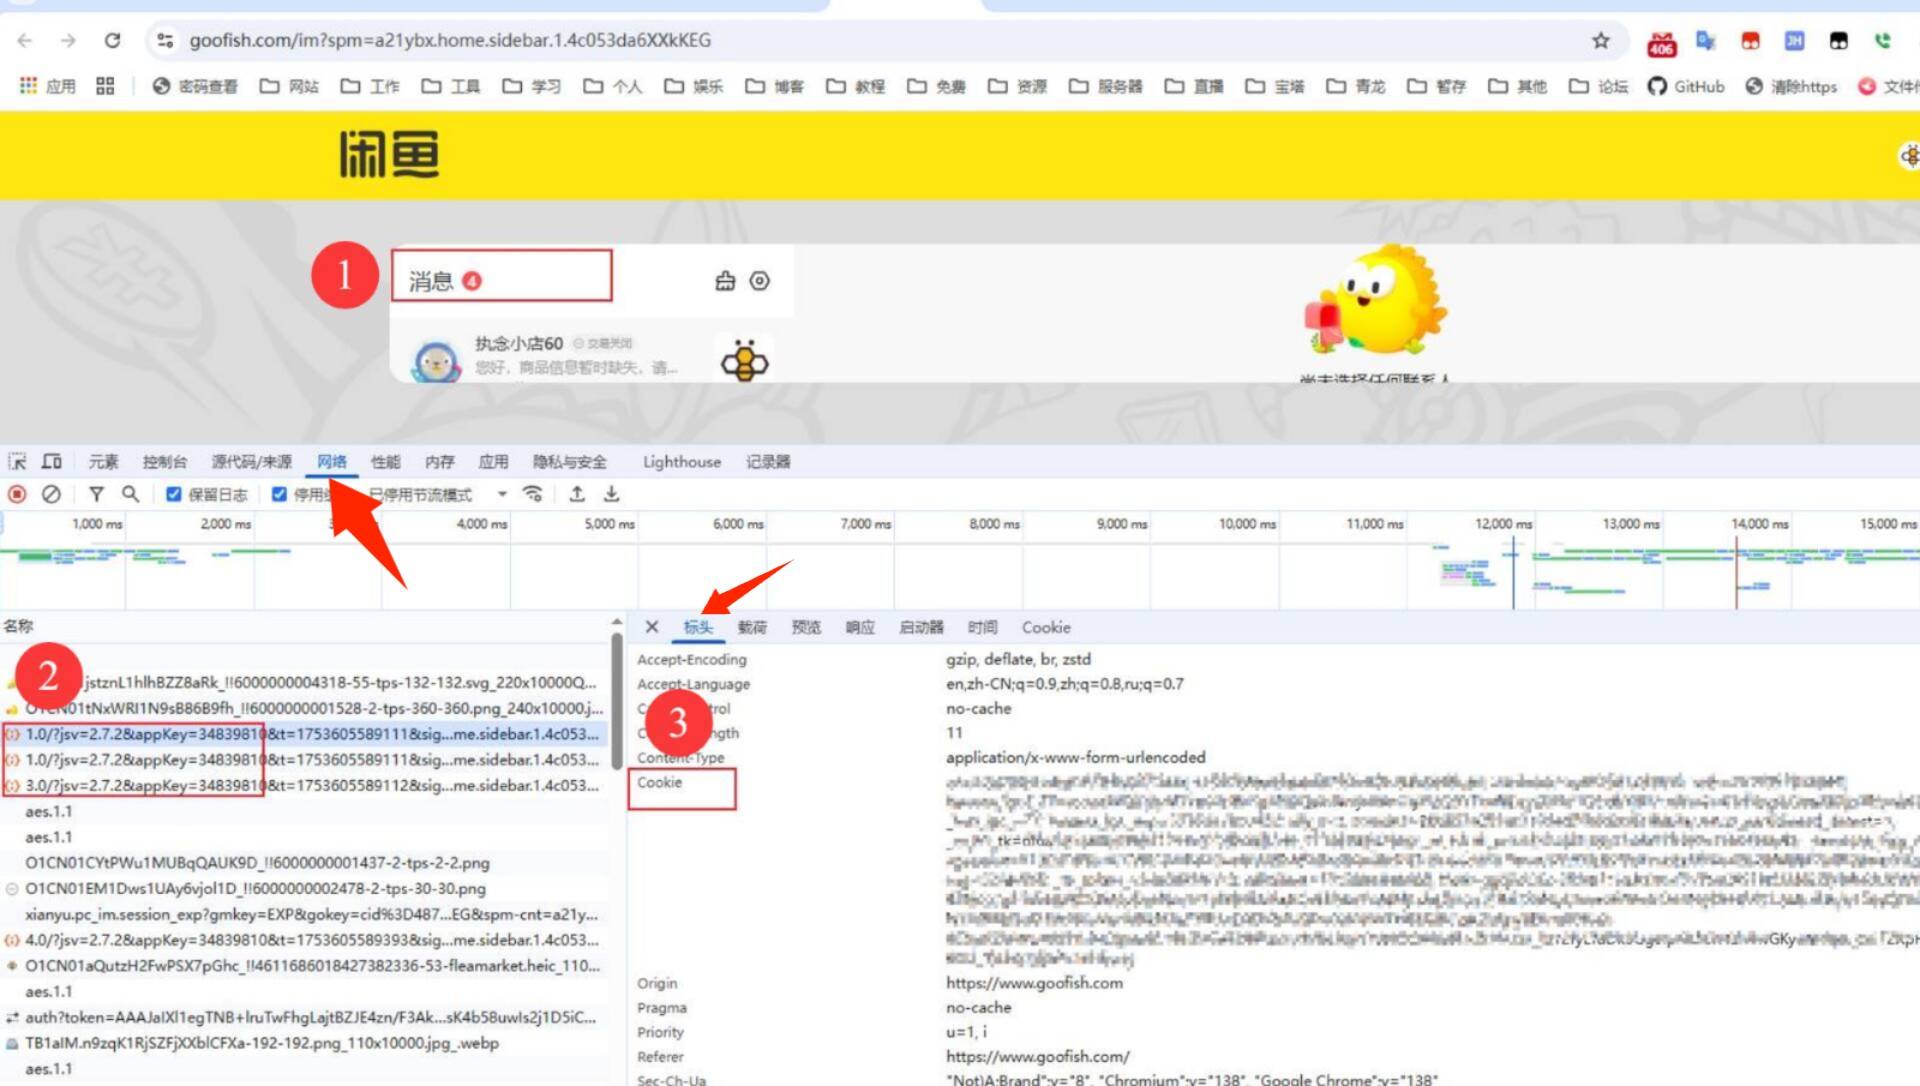Viewport: 1920px width, 1086px height.
Task: Click the export HAR download icon
Action: pos(611,494)
